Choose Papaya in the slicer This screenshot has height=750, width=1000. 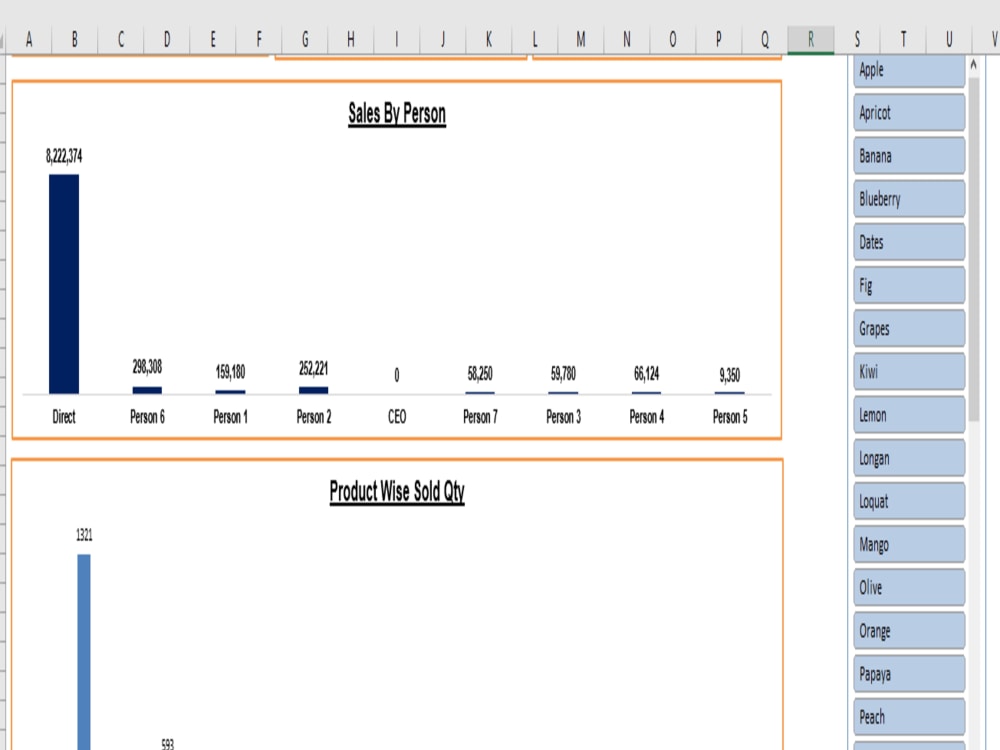[x=909, y=674]
